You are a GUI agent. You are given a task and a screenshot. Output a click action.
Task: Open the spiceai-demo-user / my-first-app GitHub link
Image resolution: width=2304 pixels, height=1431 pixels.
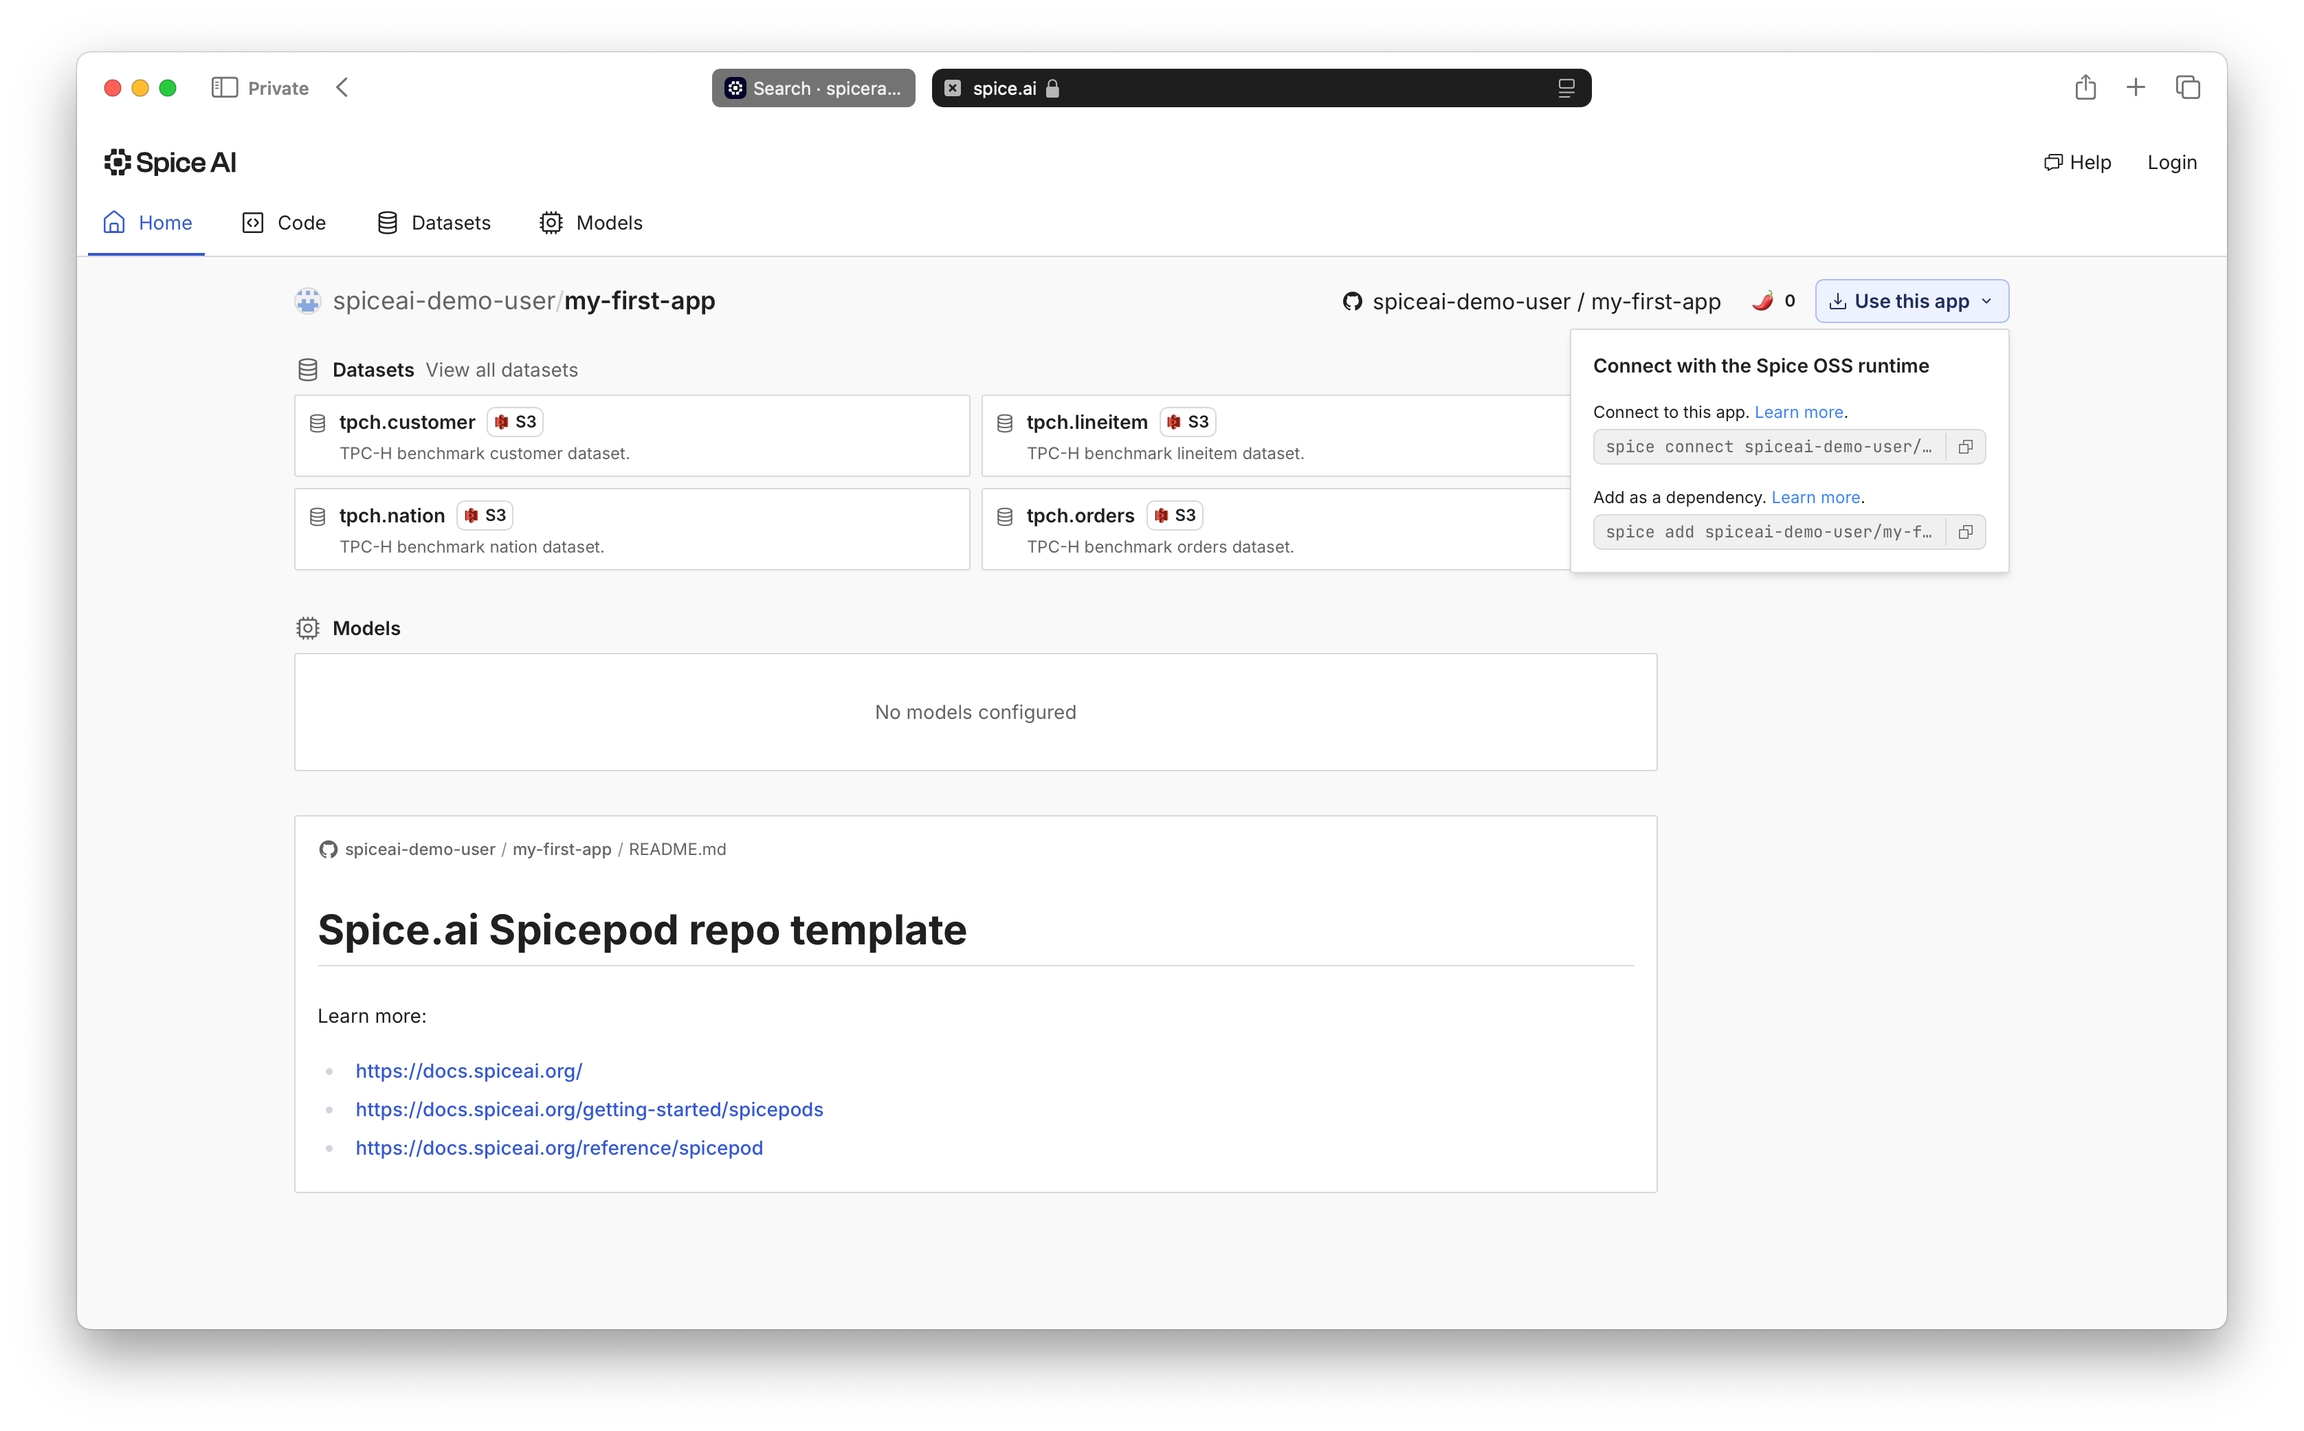pyautogui.click(x=1531, y=301)
